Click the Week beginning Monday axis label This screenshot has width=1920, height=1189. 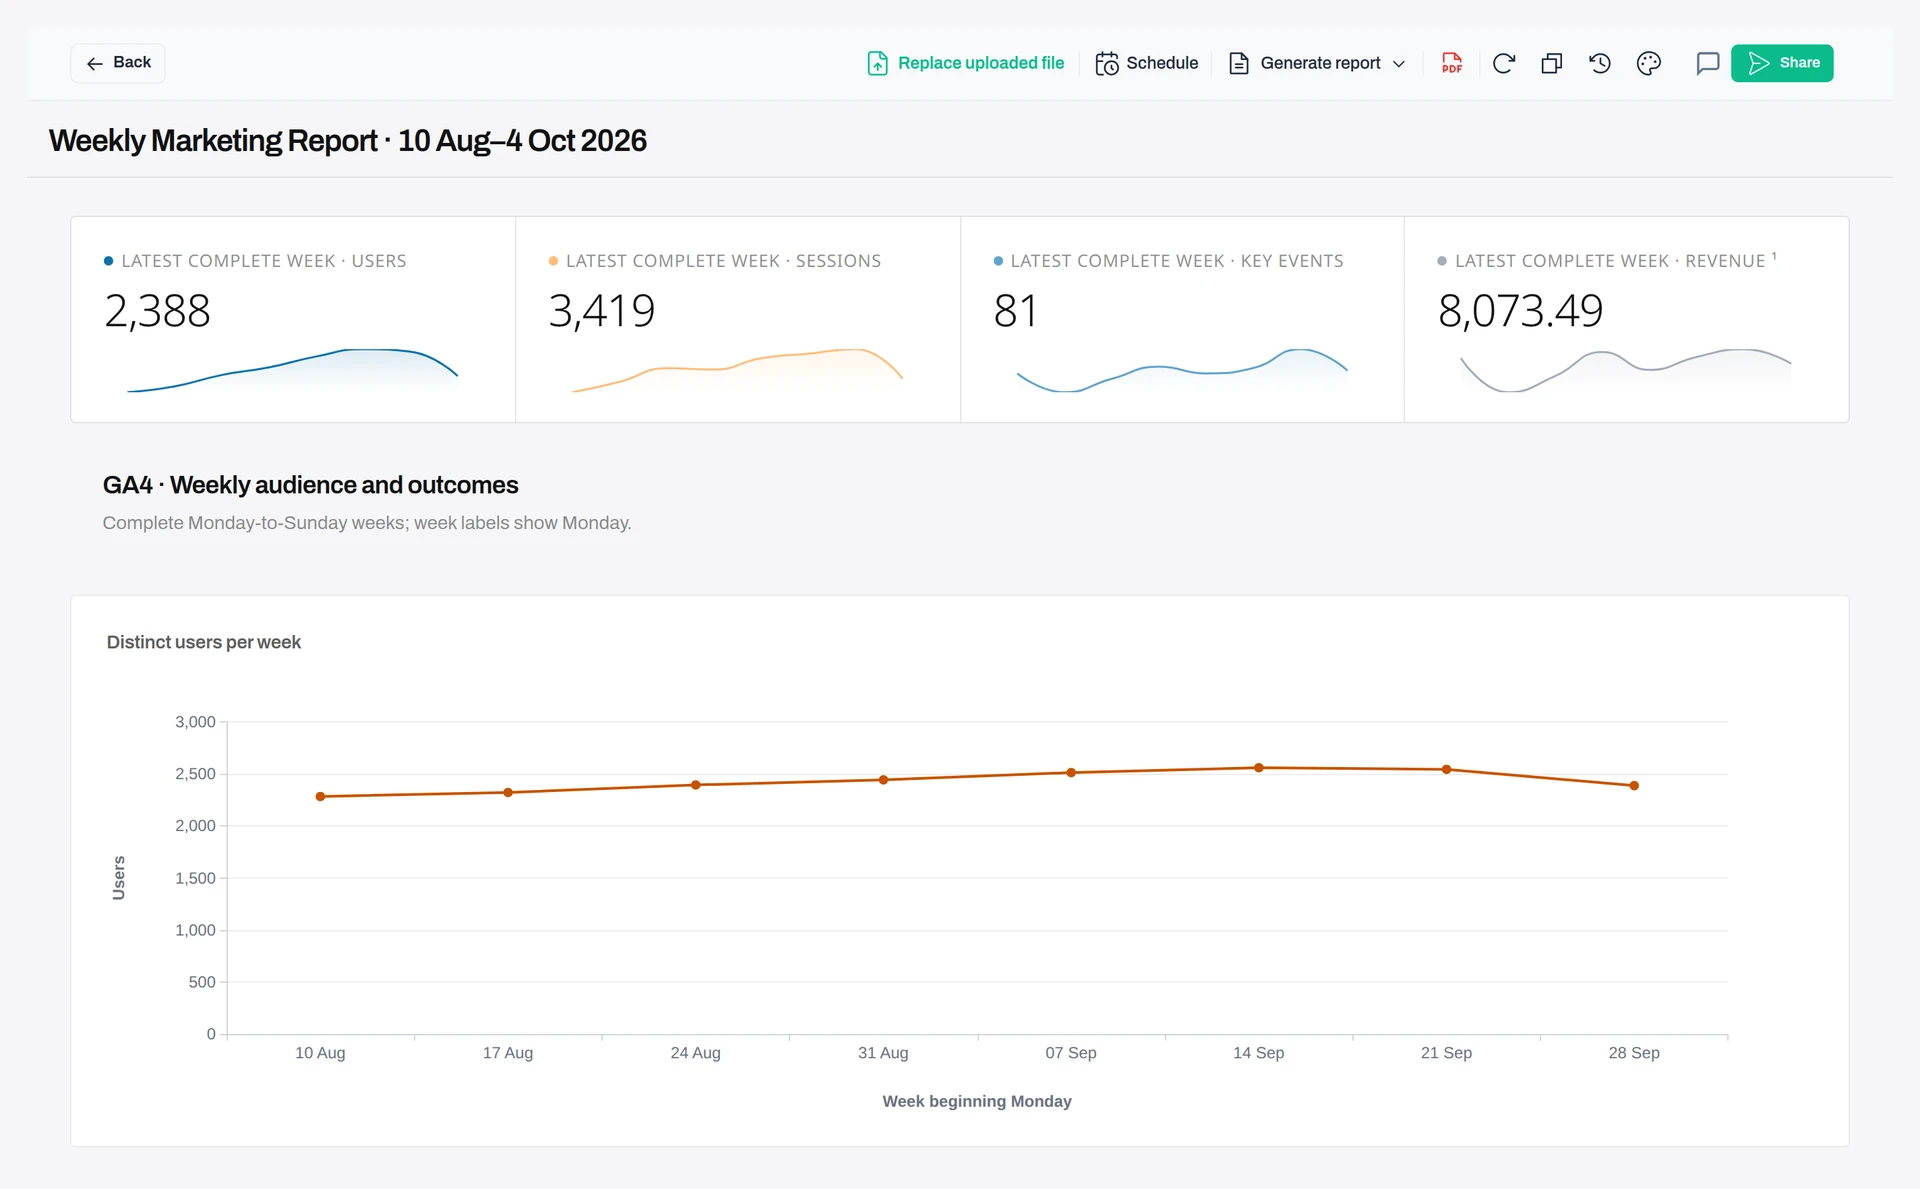(x=977, y=1101)
